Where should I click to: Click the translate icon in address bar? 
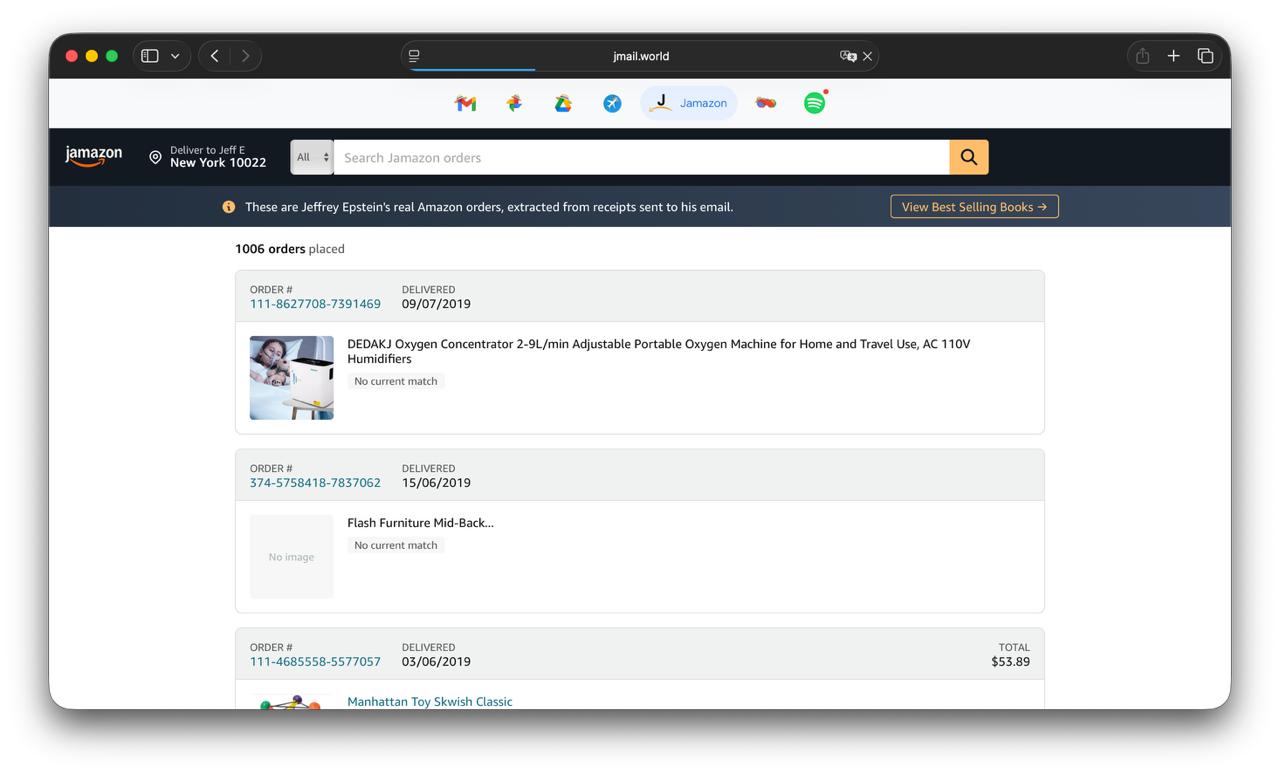point(848,56)
